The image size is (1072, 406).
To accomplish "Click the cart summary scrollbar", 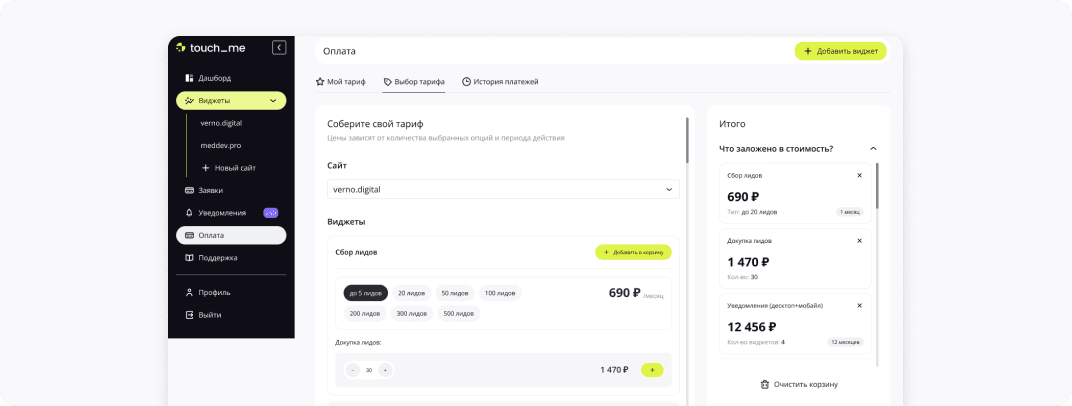I will point(877,186).
